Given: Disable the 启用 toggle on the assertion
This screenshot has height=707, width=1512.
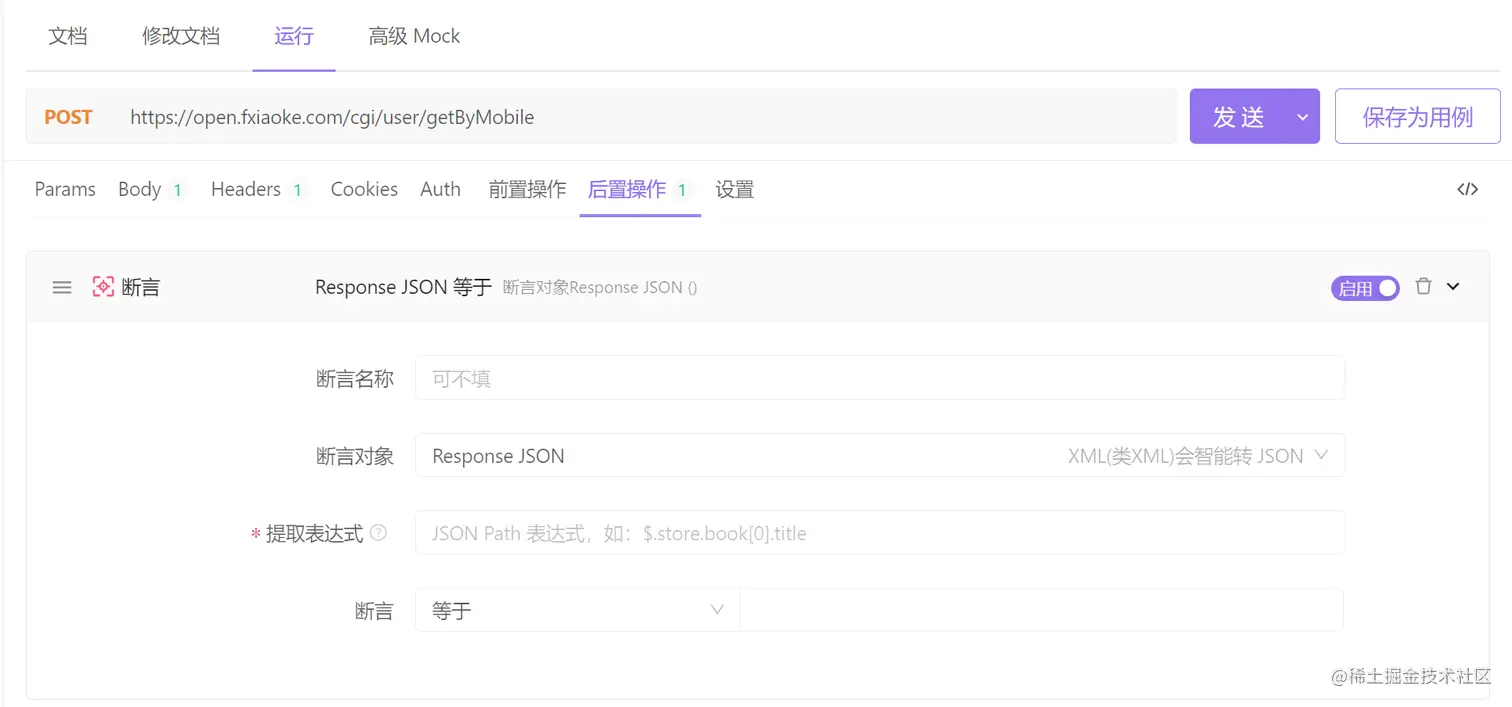Looking at the screenshot, I should click(x=1365, y=287).
